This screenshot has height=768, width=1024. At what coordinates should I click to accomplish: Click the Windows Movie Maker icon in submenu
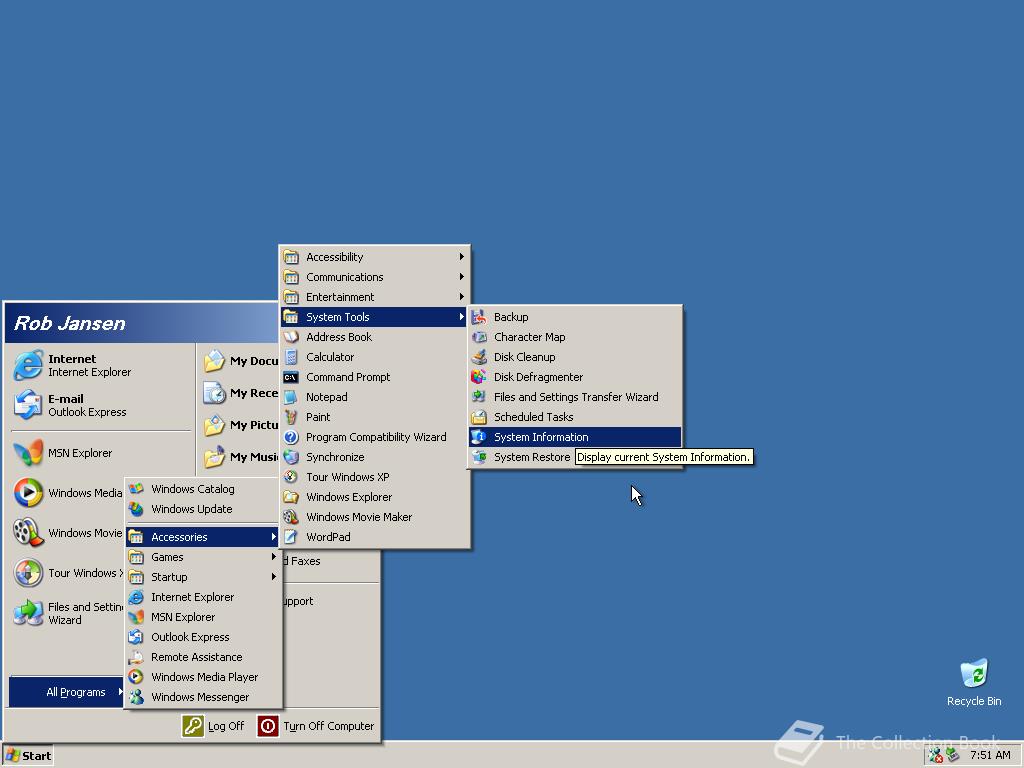[291, 517]
